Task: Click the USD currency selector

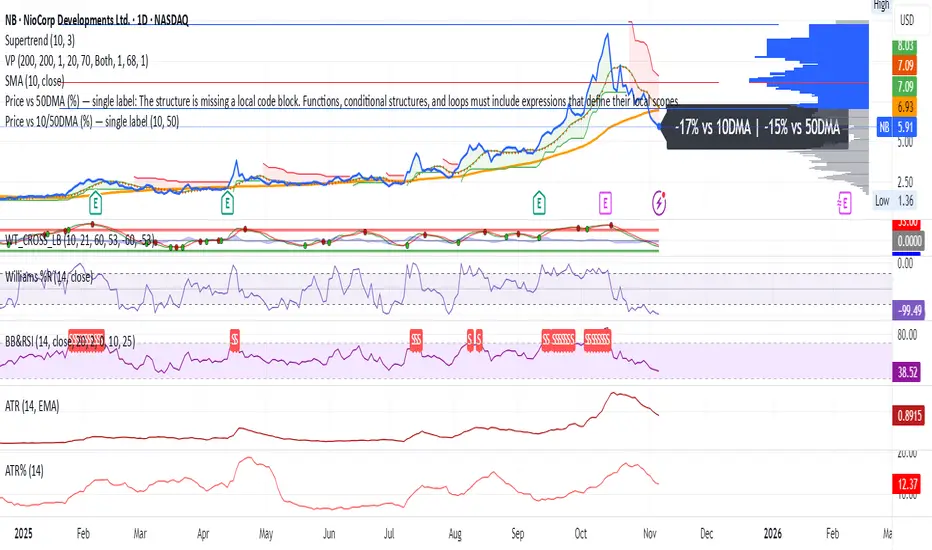Action: pos(906,20)
